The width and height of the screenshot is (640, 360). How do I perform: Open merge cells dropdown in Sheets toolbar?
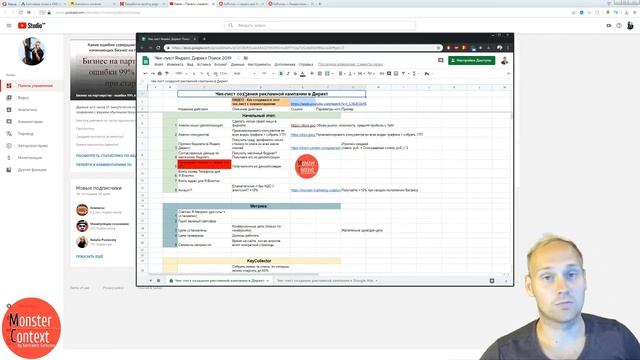click(x=328, y=73)
